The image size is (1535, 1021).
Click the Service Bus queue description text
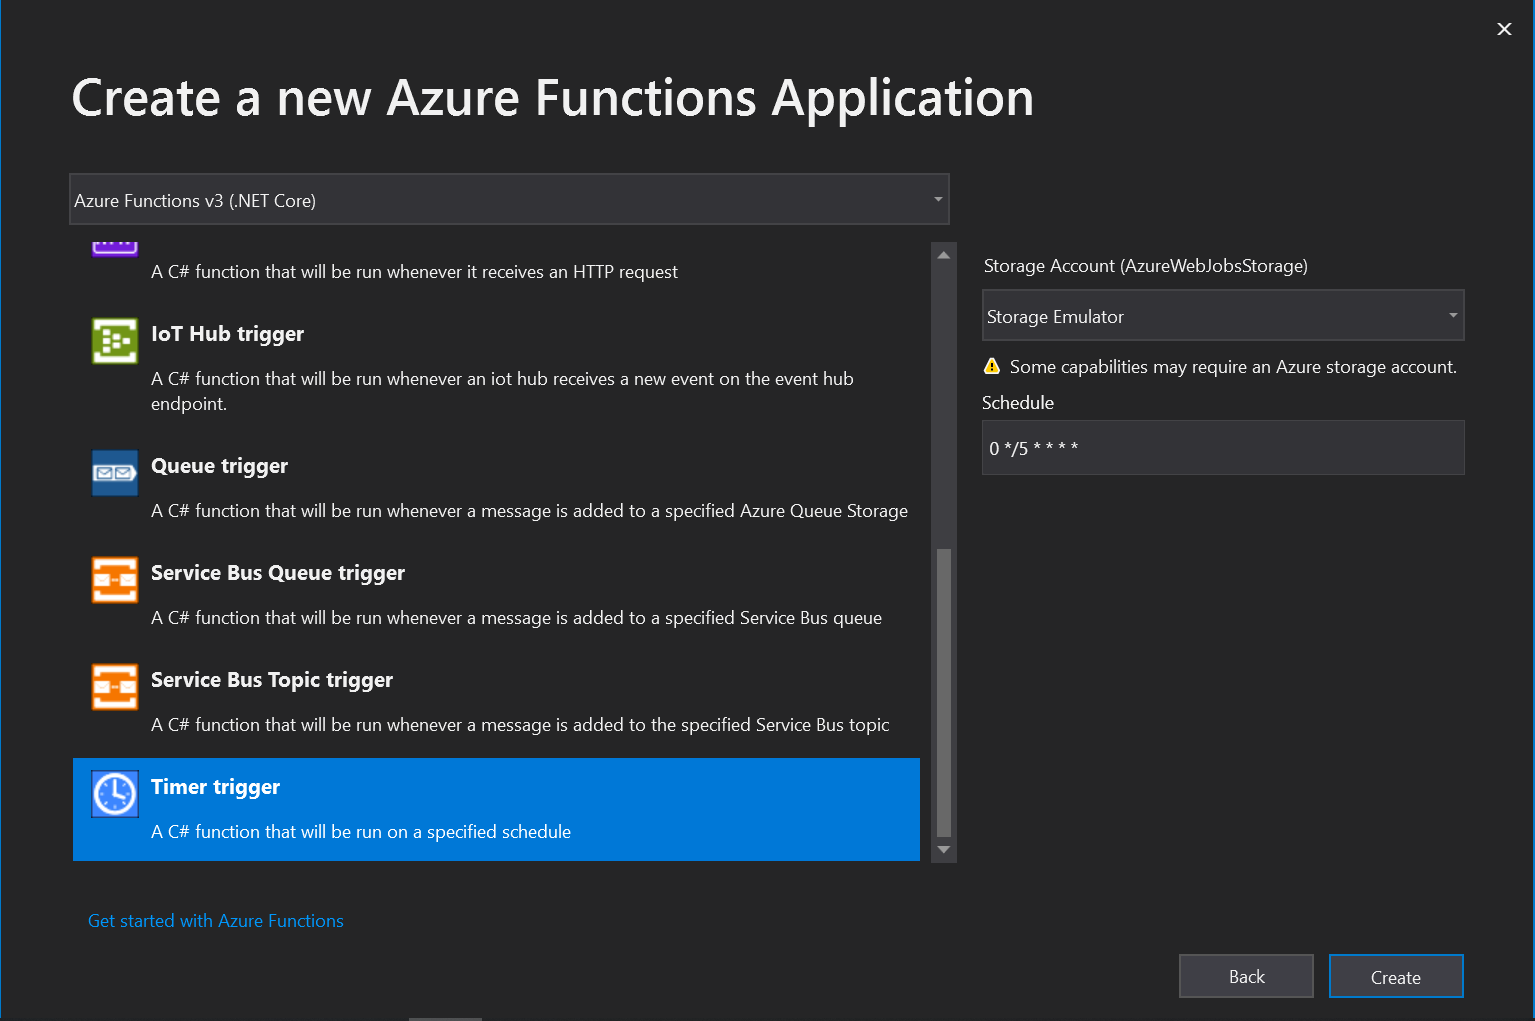(516, 618)
